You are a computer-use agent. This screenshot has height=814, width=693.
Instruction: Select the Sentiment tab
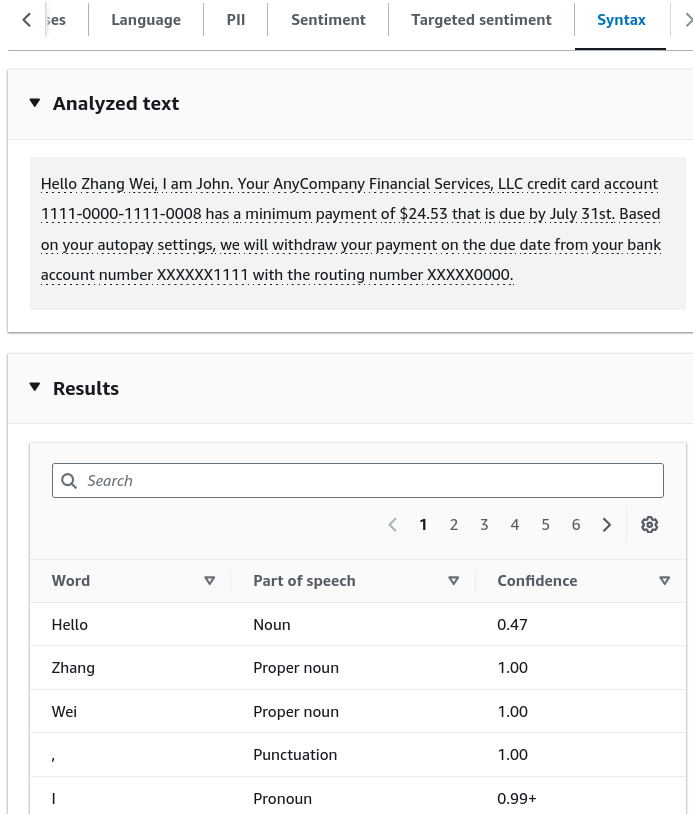coord(328,20)
